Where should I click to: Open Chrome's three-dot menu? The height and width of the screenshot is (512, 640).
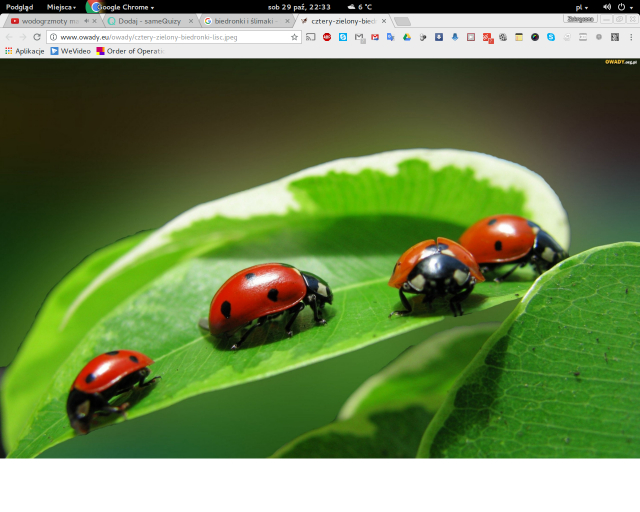pyautogui.click(x=631, y=37)
